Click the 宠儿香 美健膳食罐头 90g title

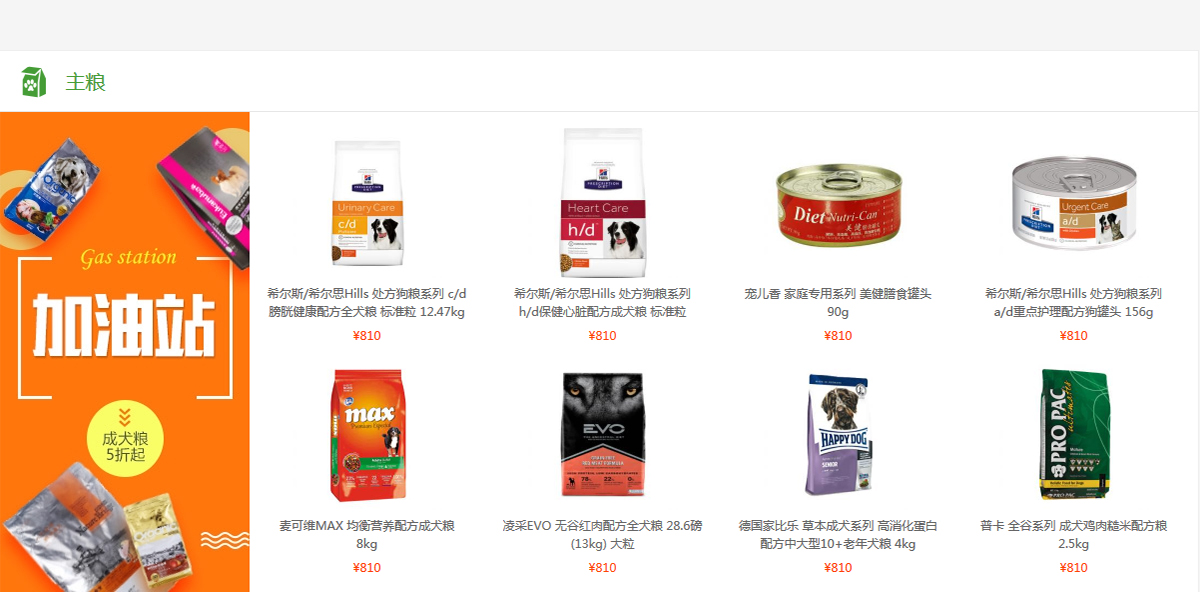tap(839, 303)
